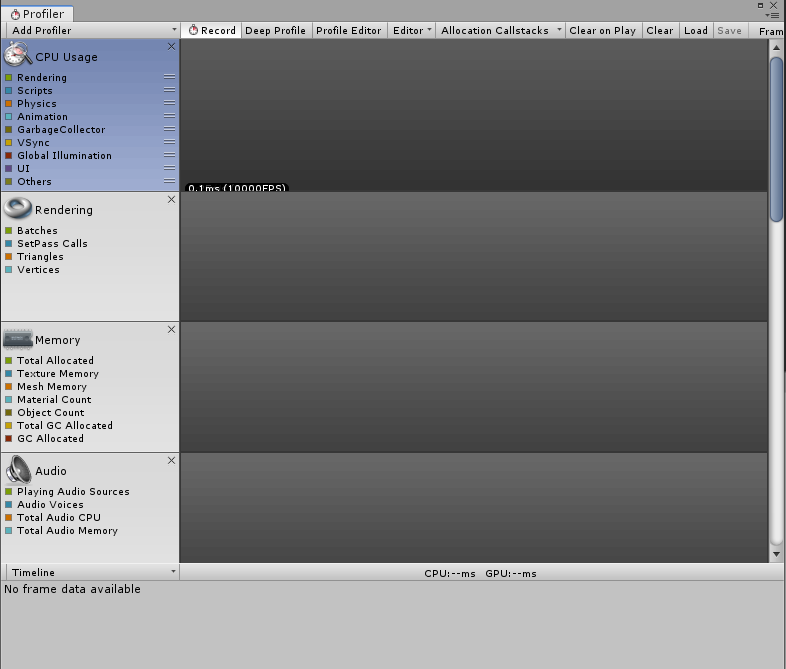The height and width of the screenshot is (669, 786).
Task: Click the Rendering torus icon
Action: click(18, 208)
